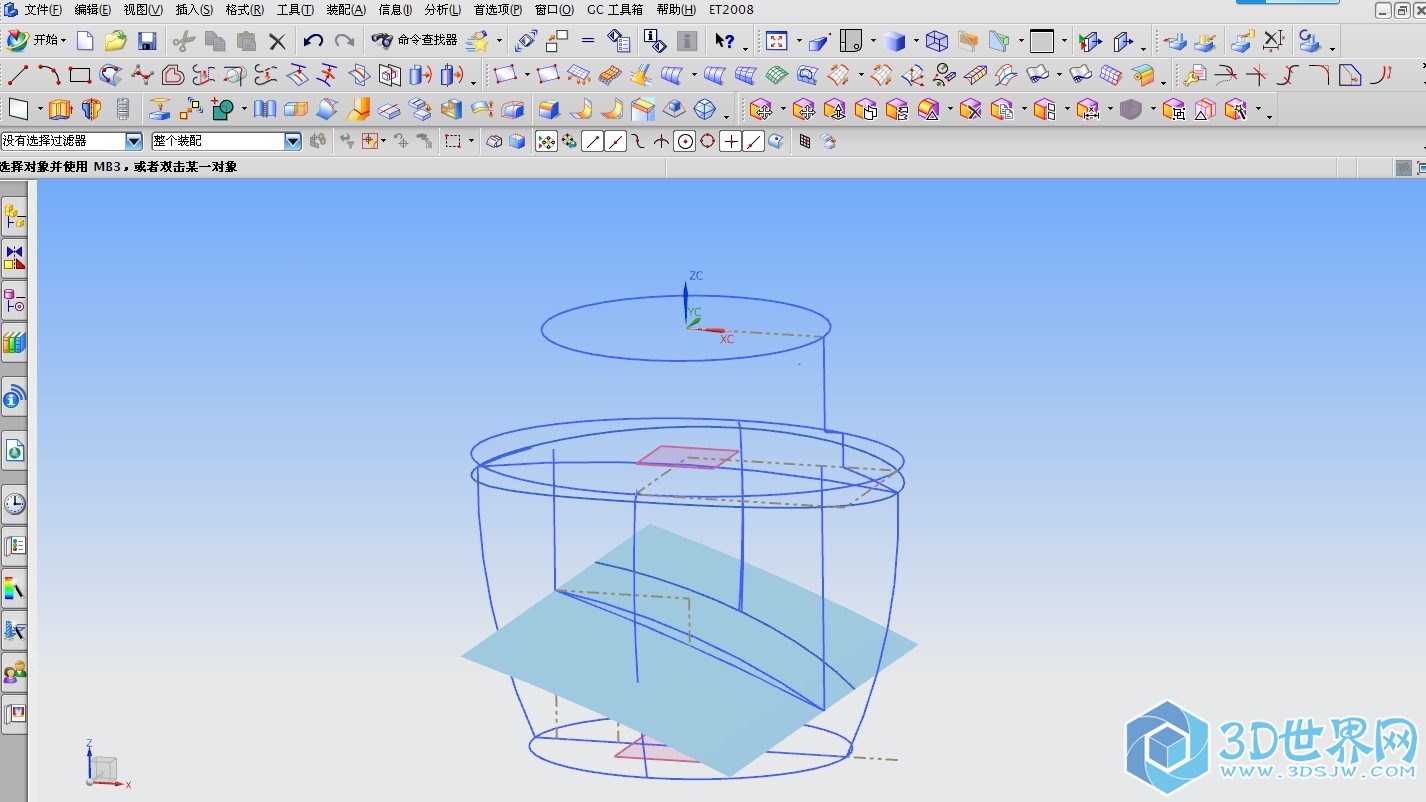Viewport: 1426px width, 802px height.
Task: Select the Rectangle curve tool
Action: [80, 75]
